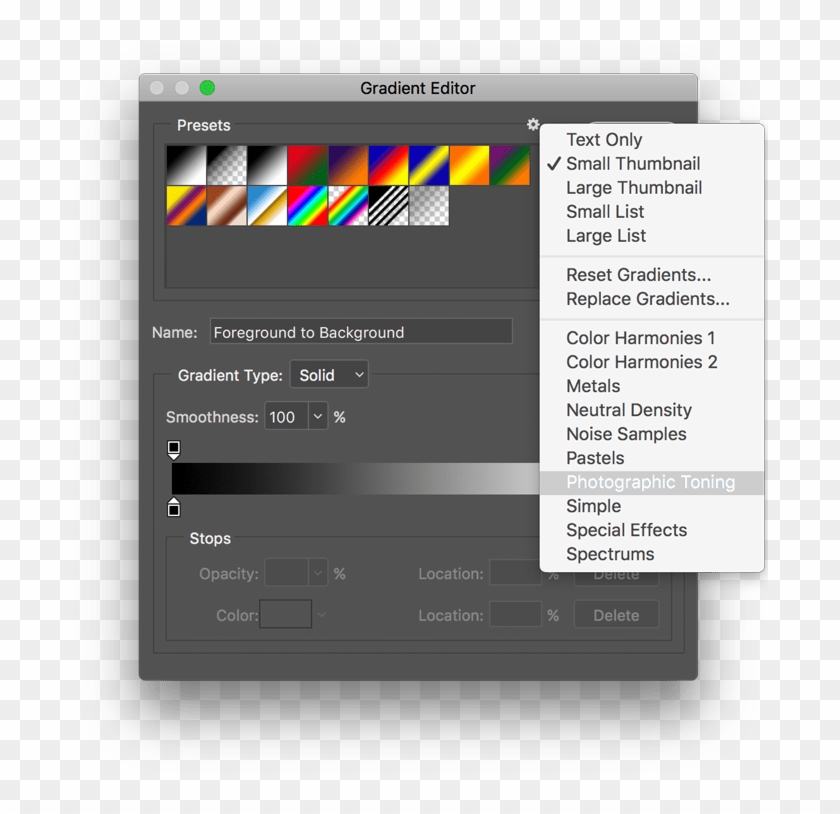Screen dimensions: 840x814
Task: Choose the third Black, White gradient preset
Action: 267,165
